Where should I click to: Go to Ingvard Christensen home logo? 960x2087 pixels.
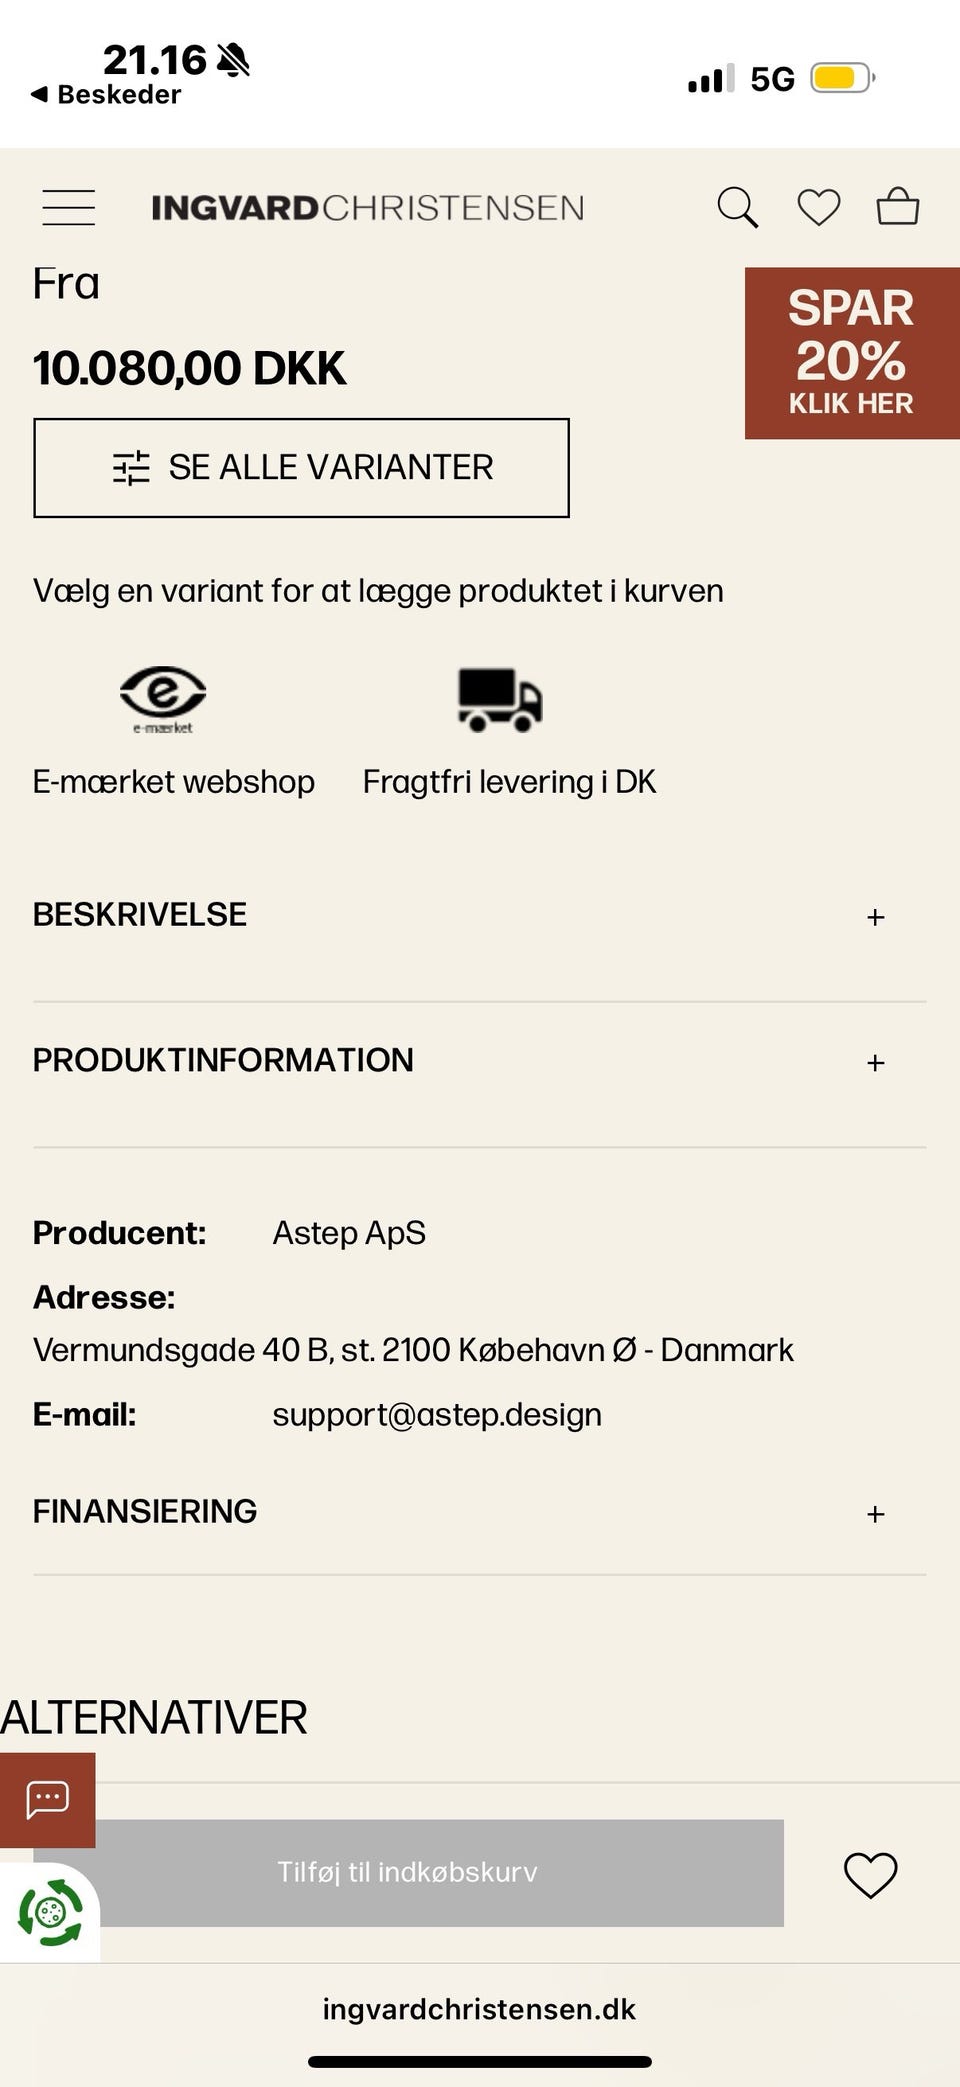[x=367, y=207]
